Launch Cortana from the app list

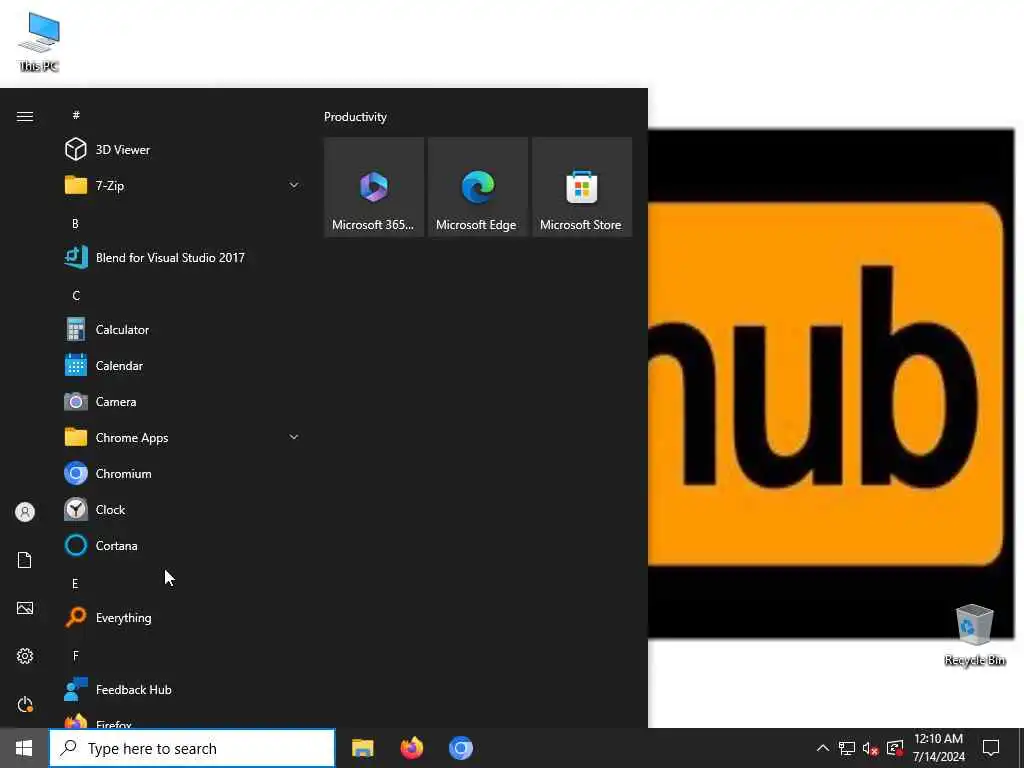(182, 545)
